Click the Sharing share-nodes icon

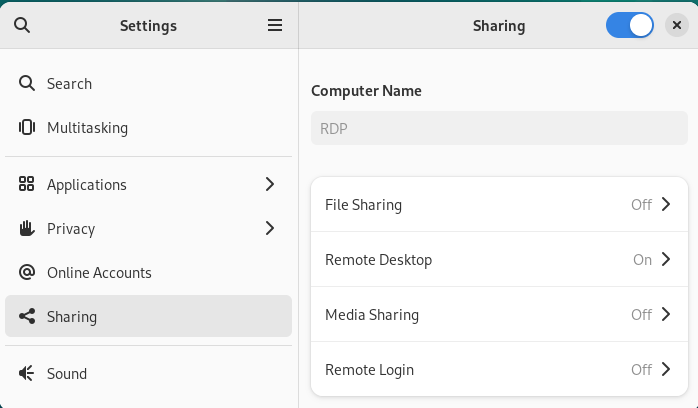pyautogui.click(x=27, y=316)
